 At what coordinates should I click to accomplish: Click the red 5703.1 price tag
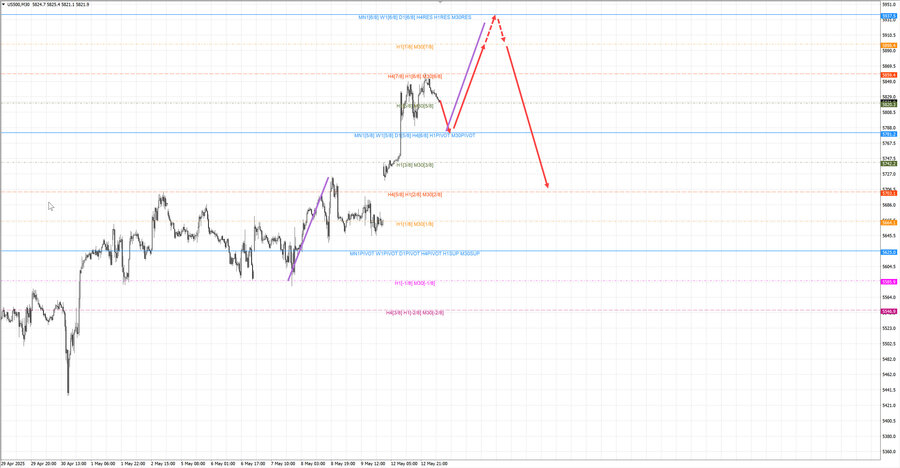[889, 194]
